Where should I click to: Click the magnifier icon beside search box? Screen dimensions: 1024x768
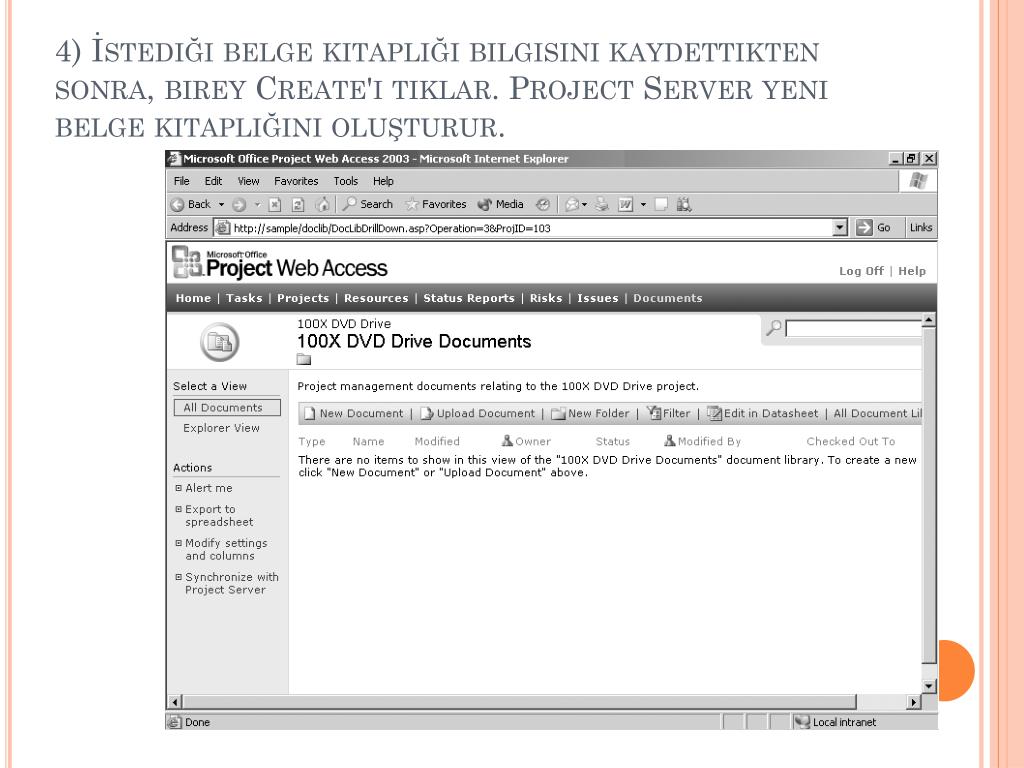click(774, 327)
